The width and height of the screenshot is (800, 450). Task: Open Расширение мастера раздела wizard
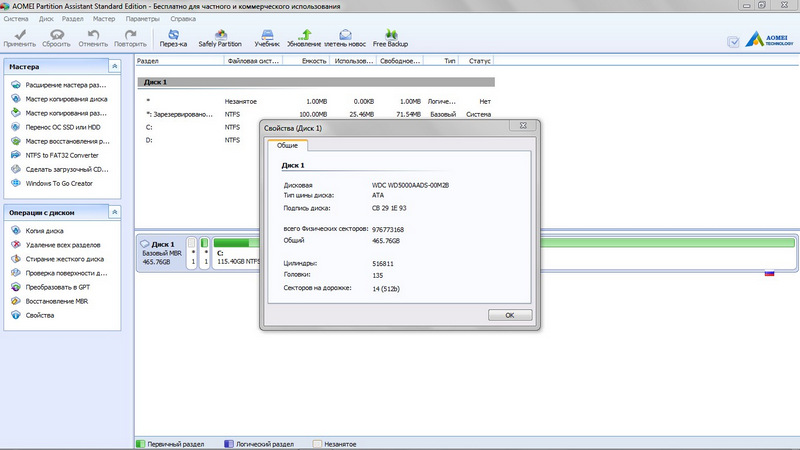66,85
